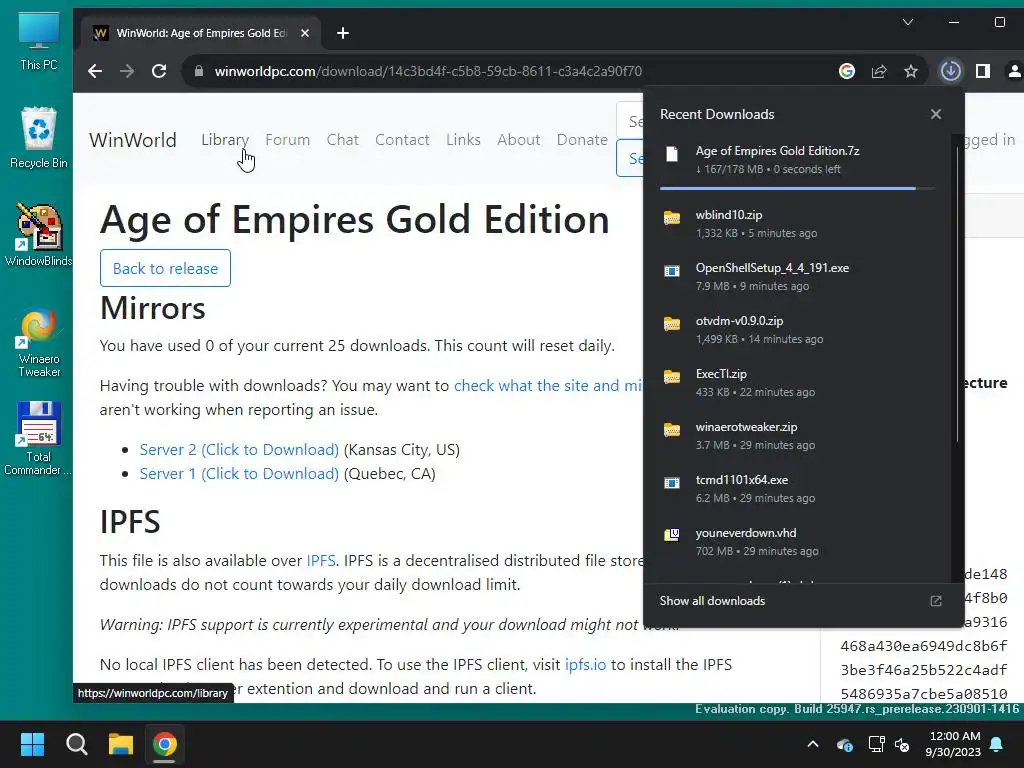The height and width of the screenshot is (768, 1024).
Task: Bookmark this page with star icon
Action: click(x=911, y=71)
